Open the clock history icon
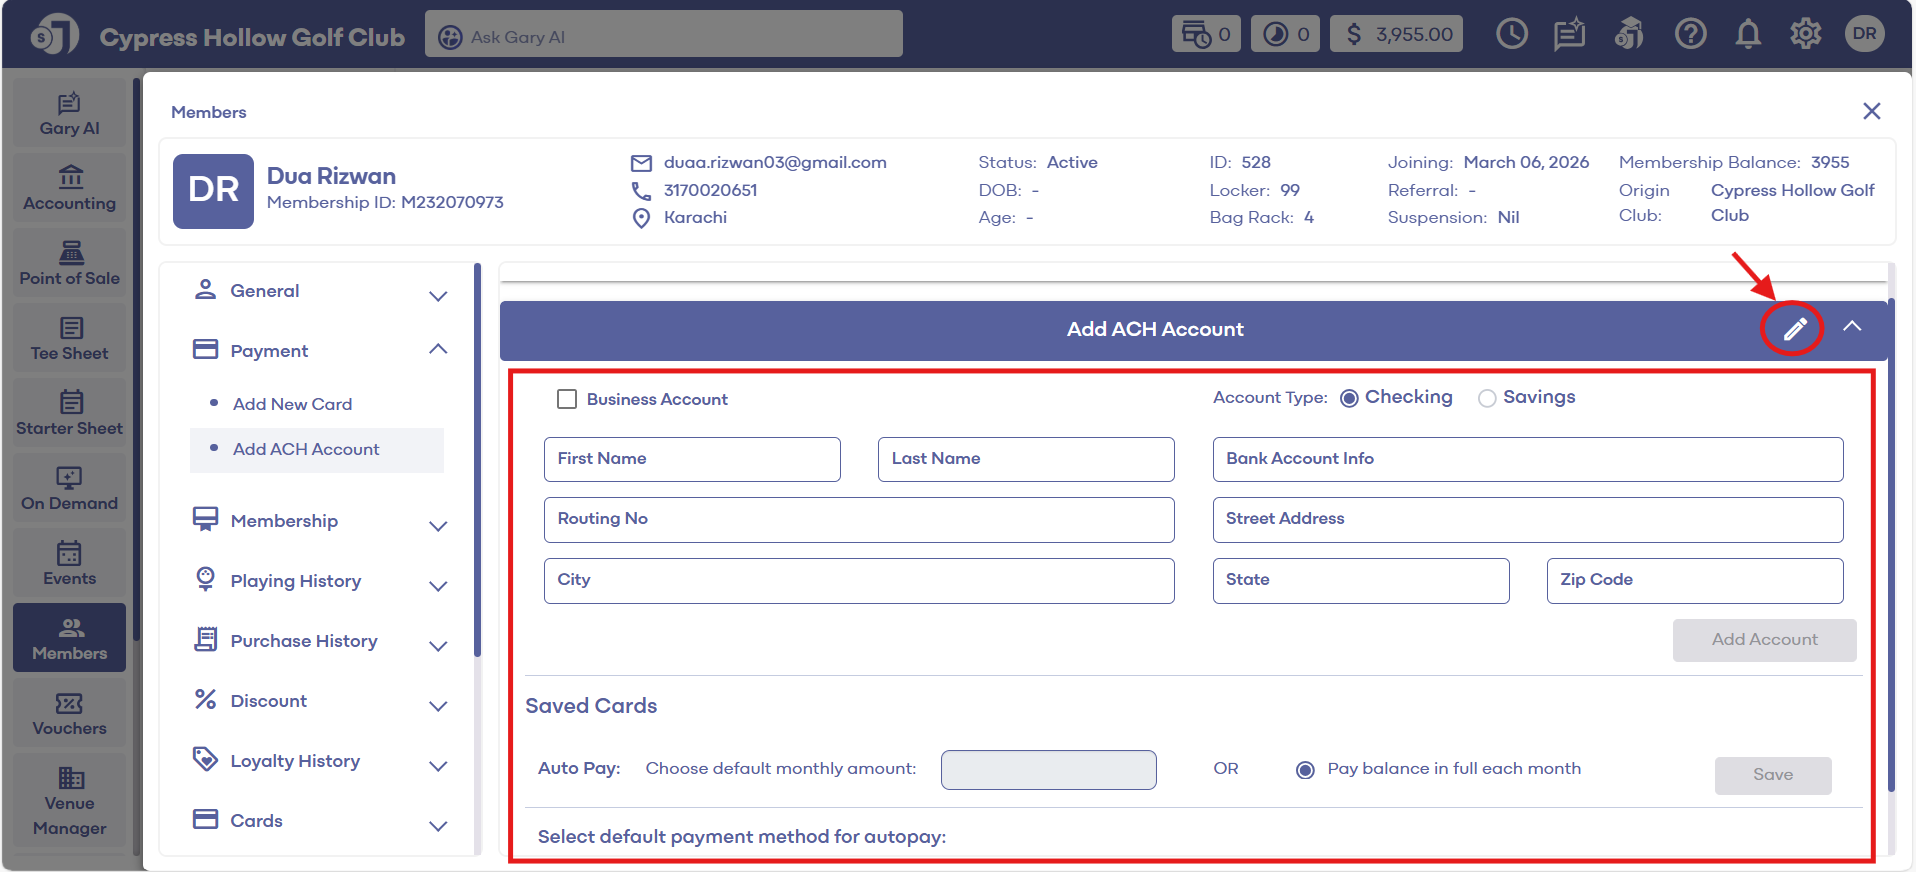The width and height of the screenshot is (1916, 872). pos(1511,35)
